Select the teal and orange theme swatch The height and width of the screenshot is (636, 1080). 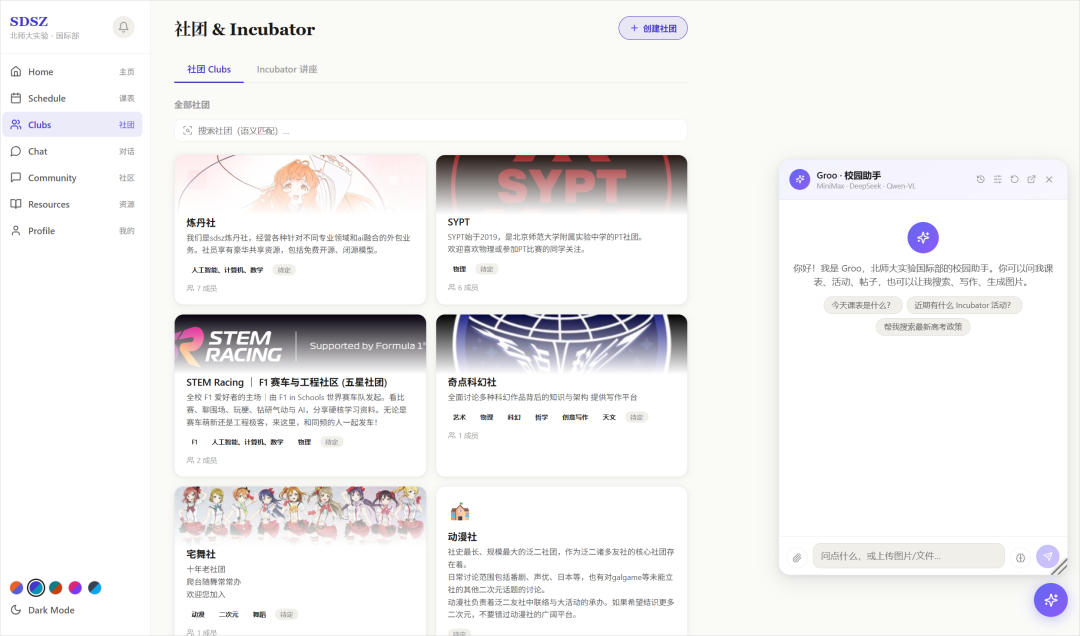pos(56,588)
